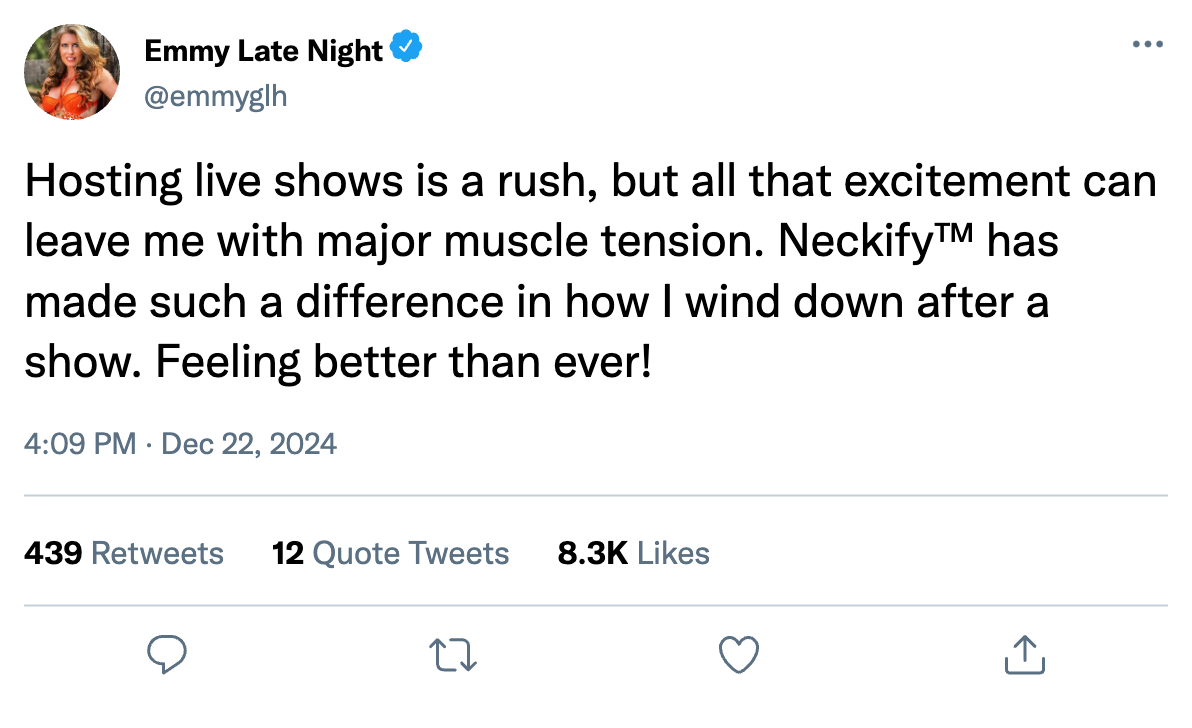
Task: Retweet this post using the arrows icon
Action: [453, 655]
